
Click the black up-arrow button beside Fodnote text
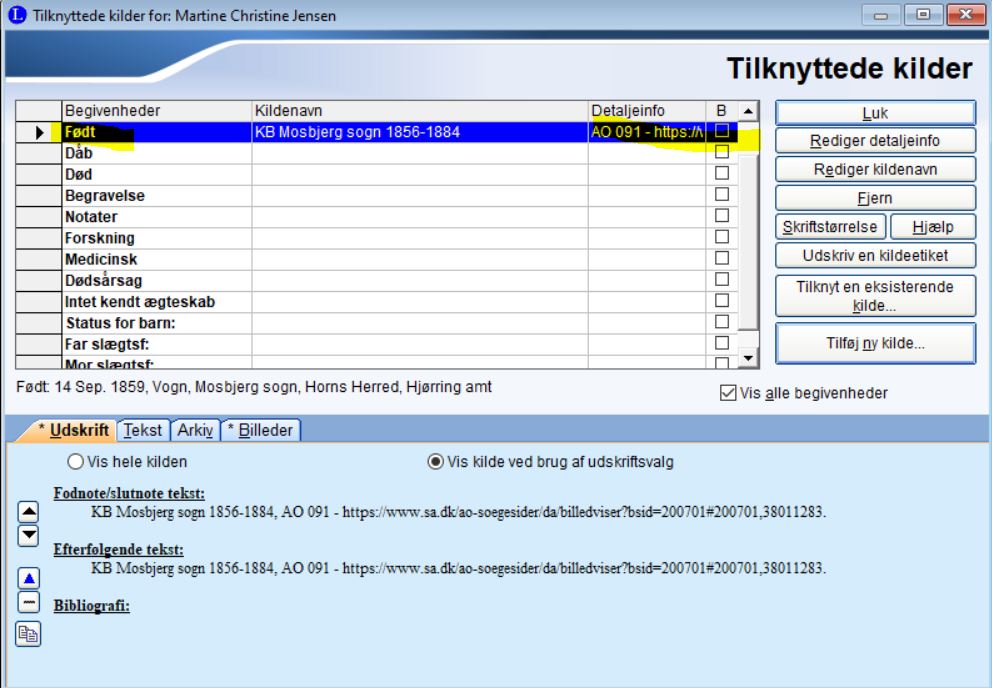coord(28,511)
